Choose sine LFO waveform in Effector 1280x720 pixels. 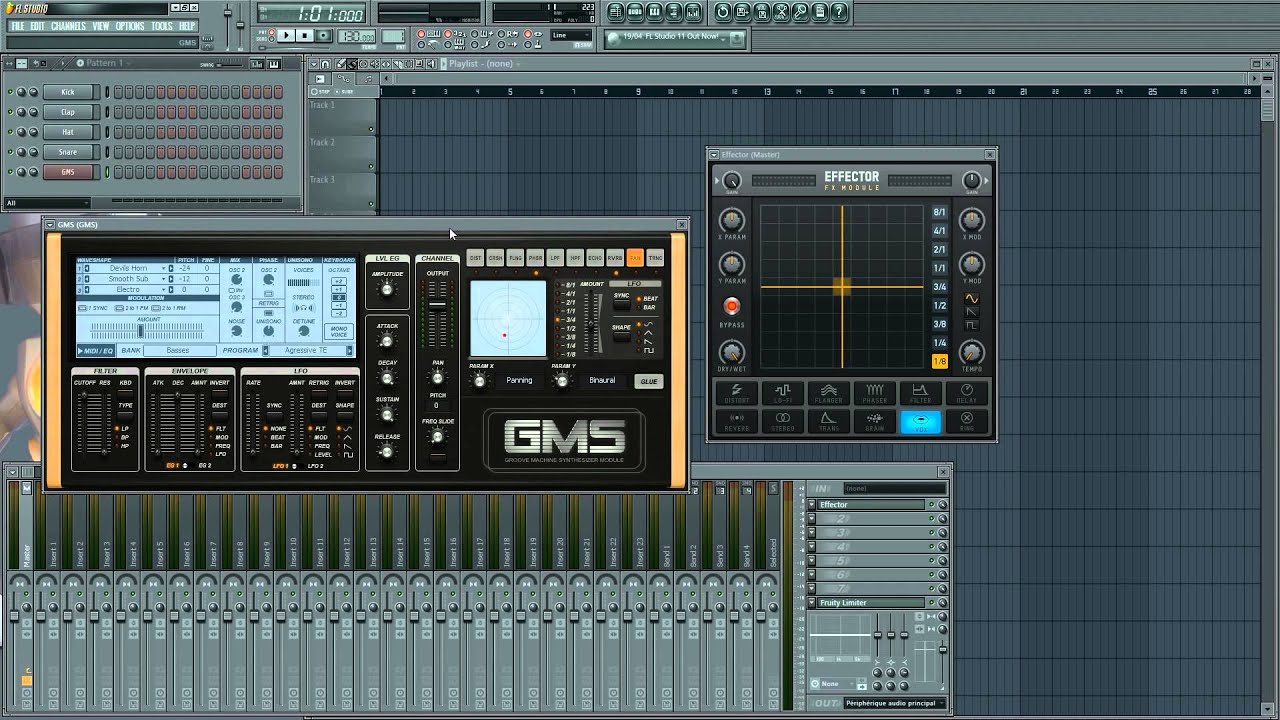tap(971, 299)
